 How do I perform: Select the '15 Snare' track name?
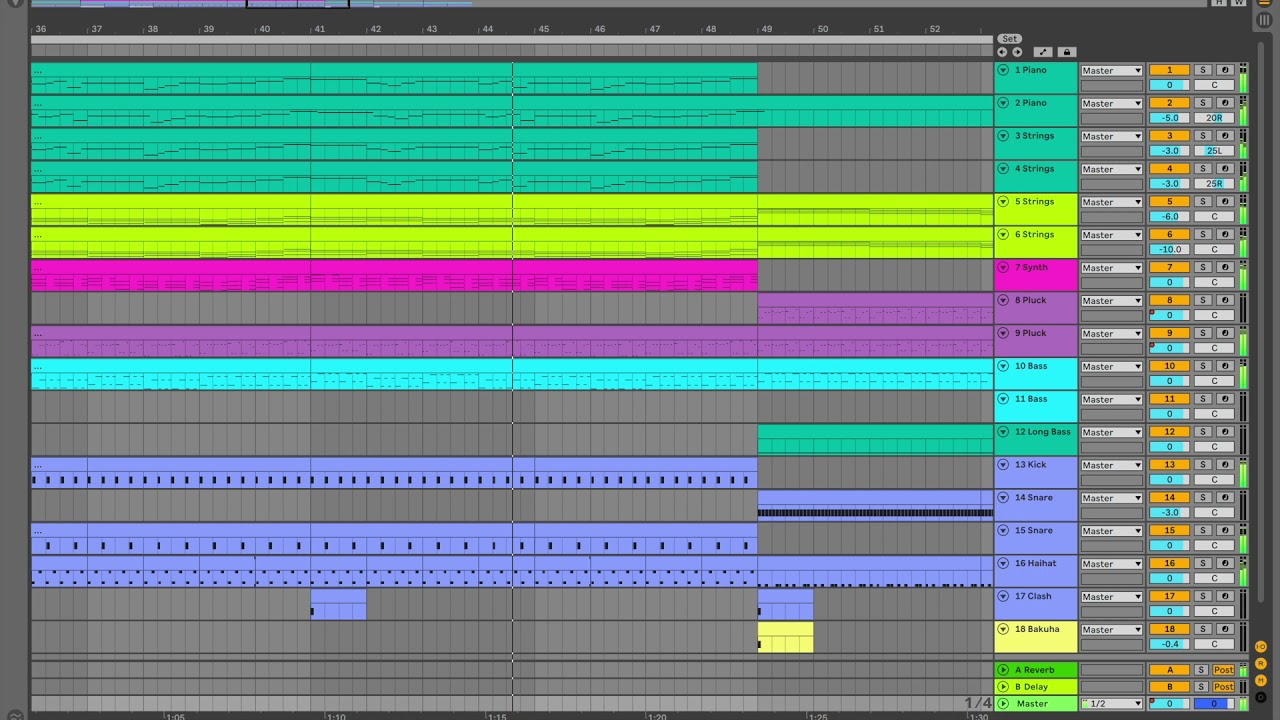(1033, 531)
